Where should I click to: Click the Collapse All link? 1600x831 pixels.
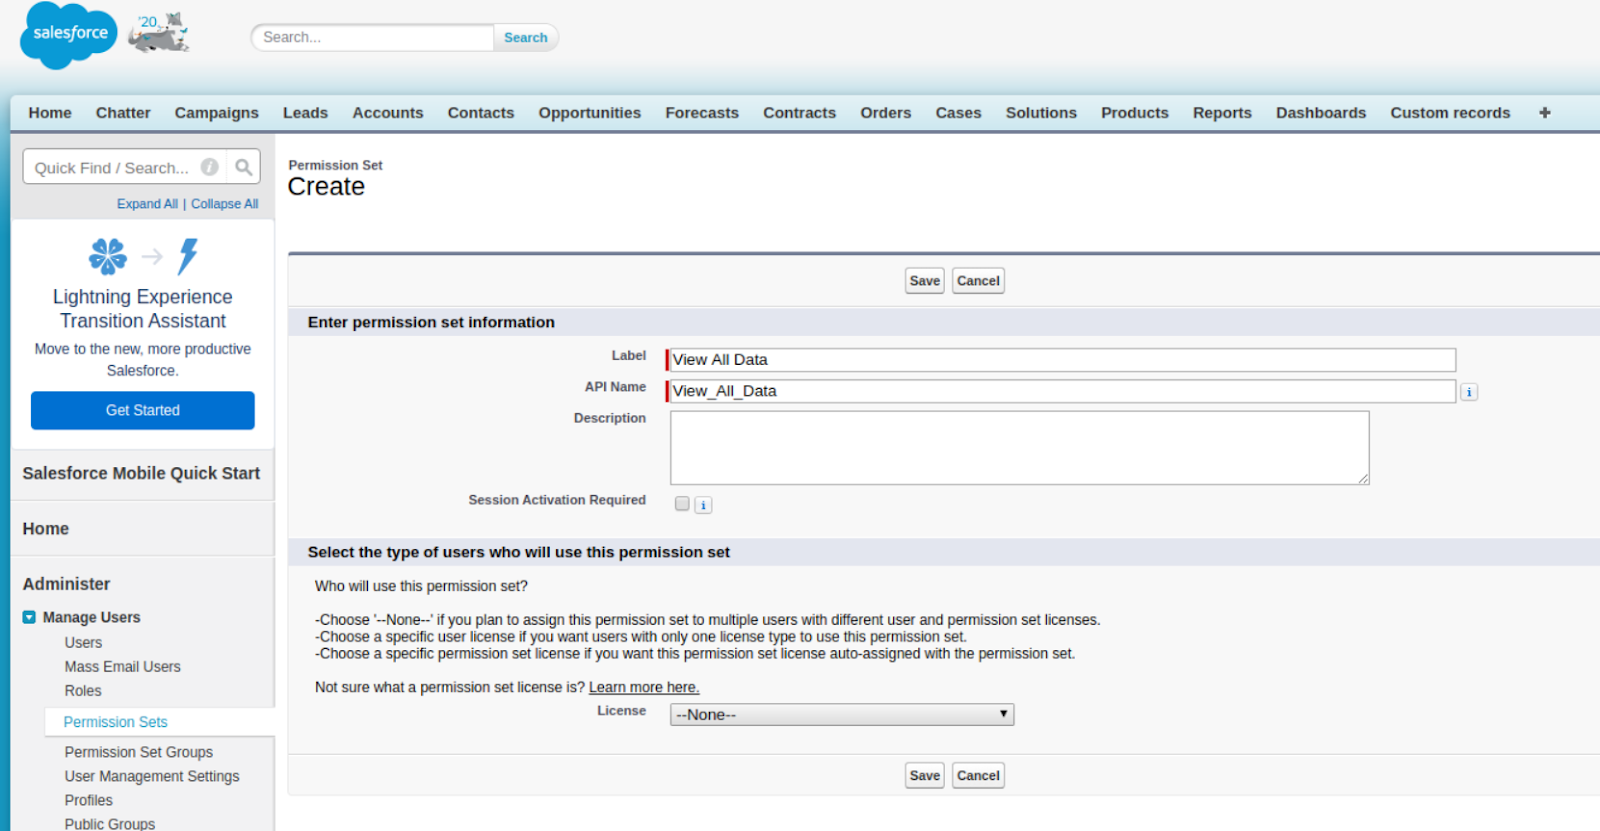(x=225, y=204)
